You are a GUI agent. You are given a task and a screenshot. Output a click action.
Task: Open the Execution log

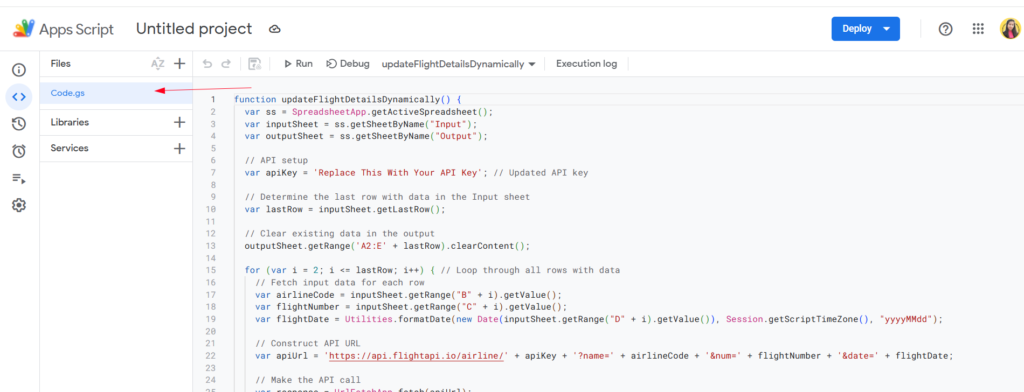586,64
